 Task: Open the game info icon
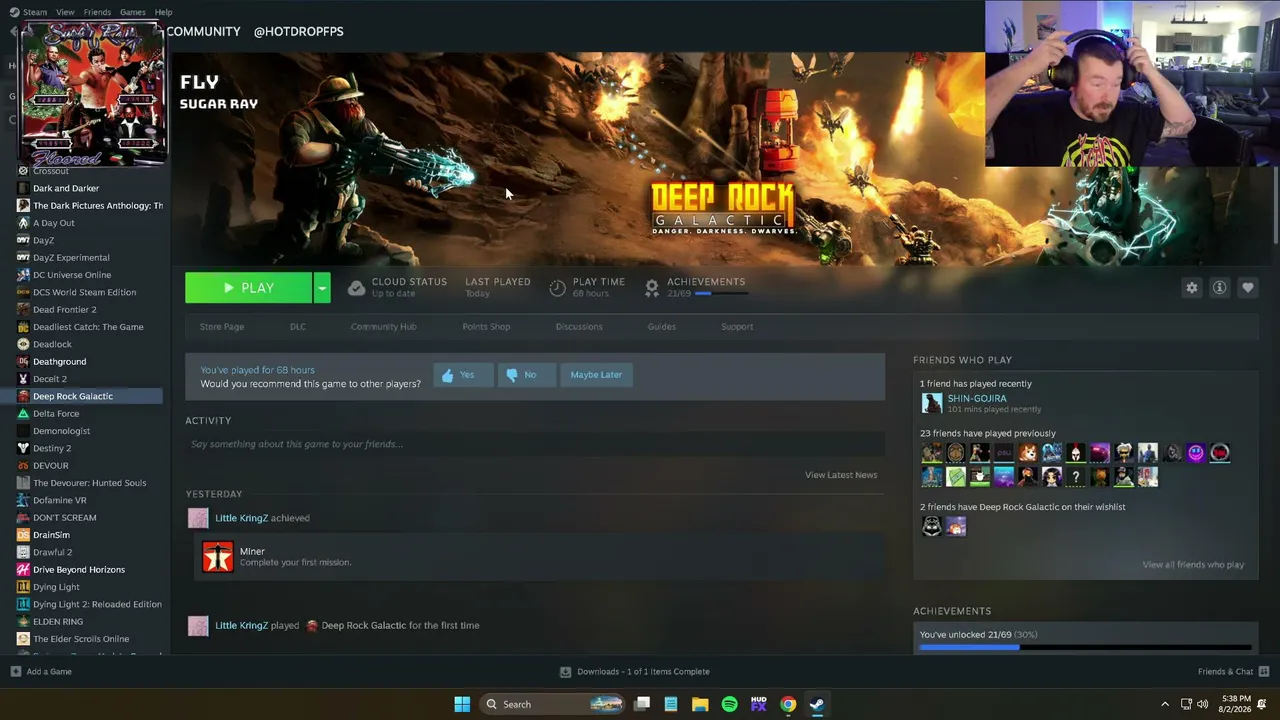(1220, 288)
